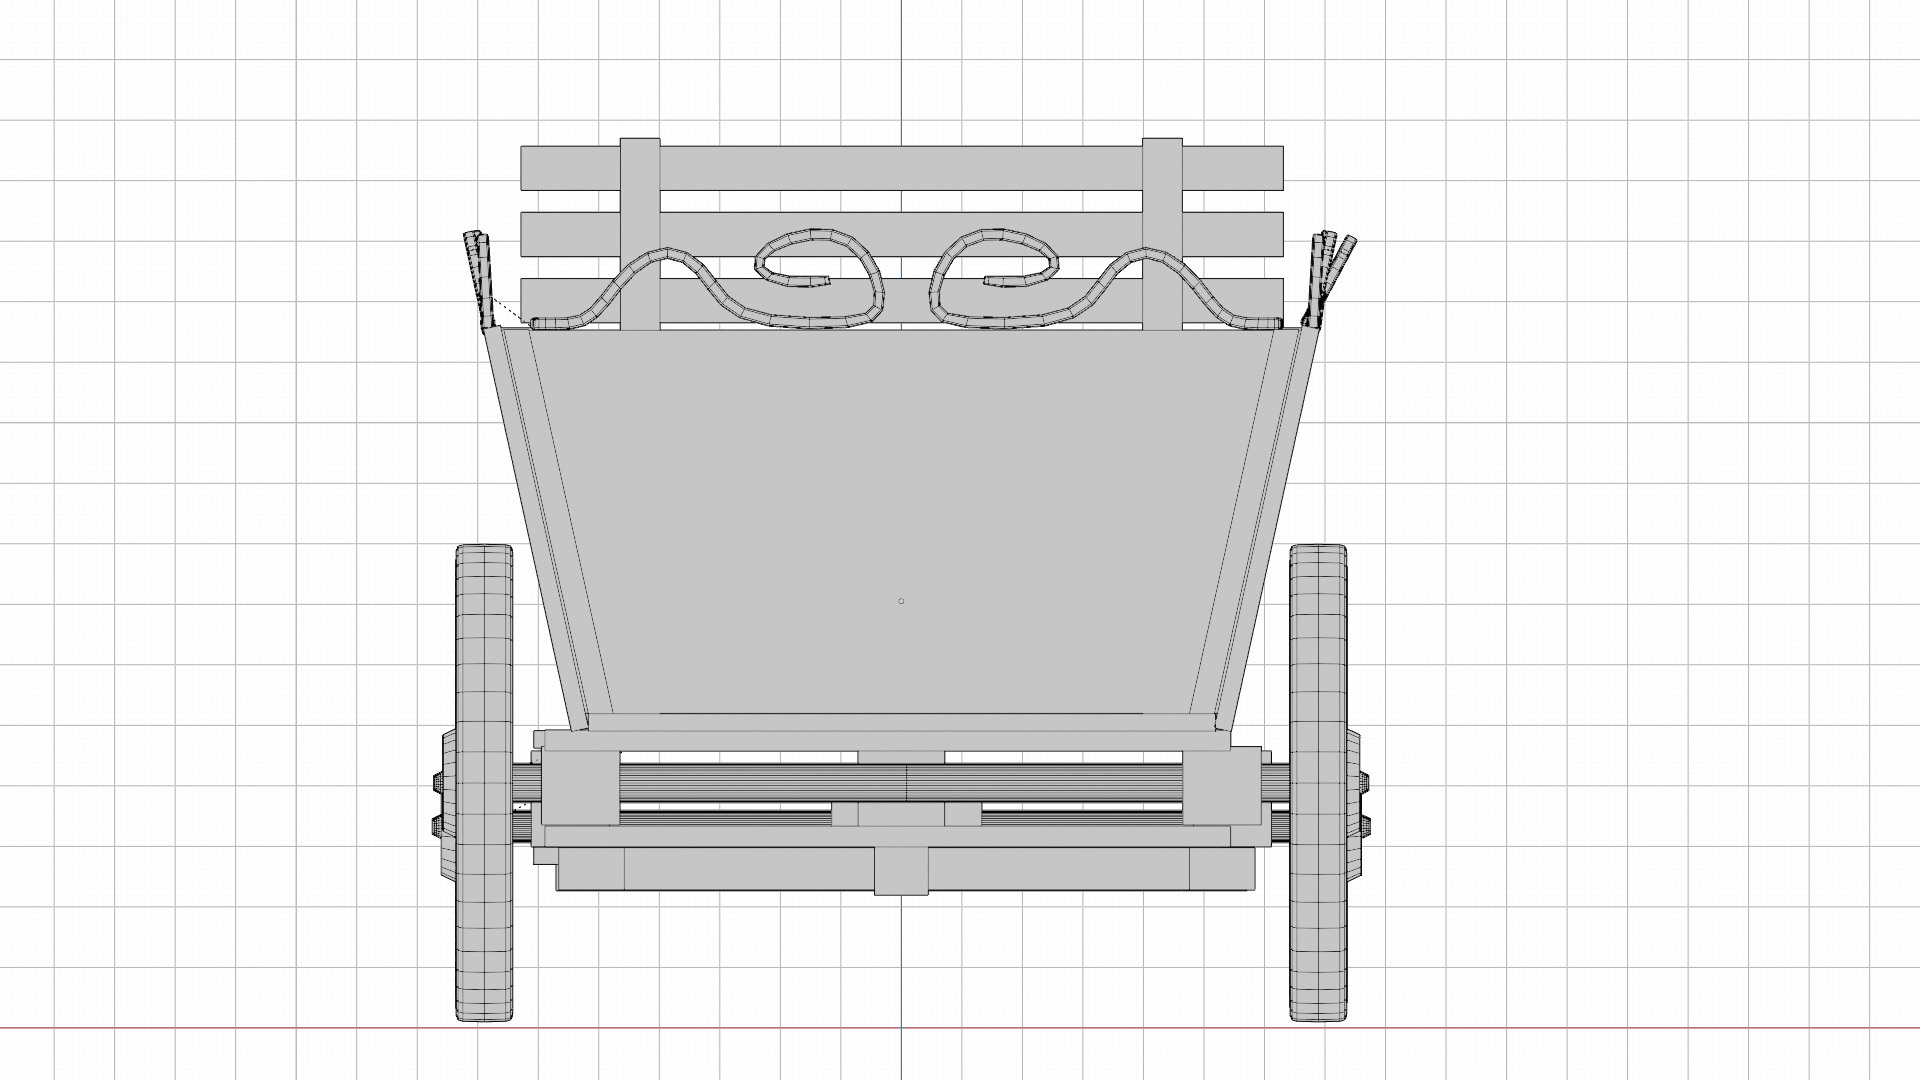
Task: Click the small origin point circle on cart body
Action: click(x=901, y=601)
